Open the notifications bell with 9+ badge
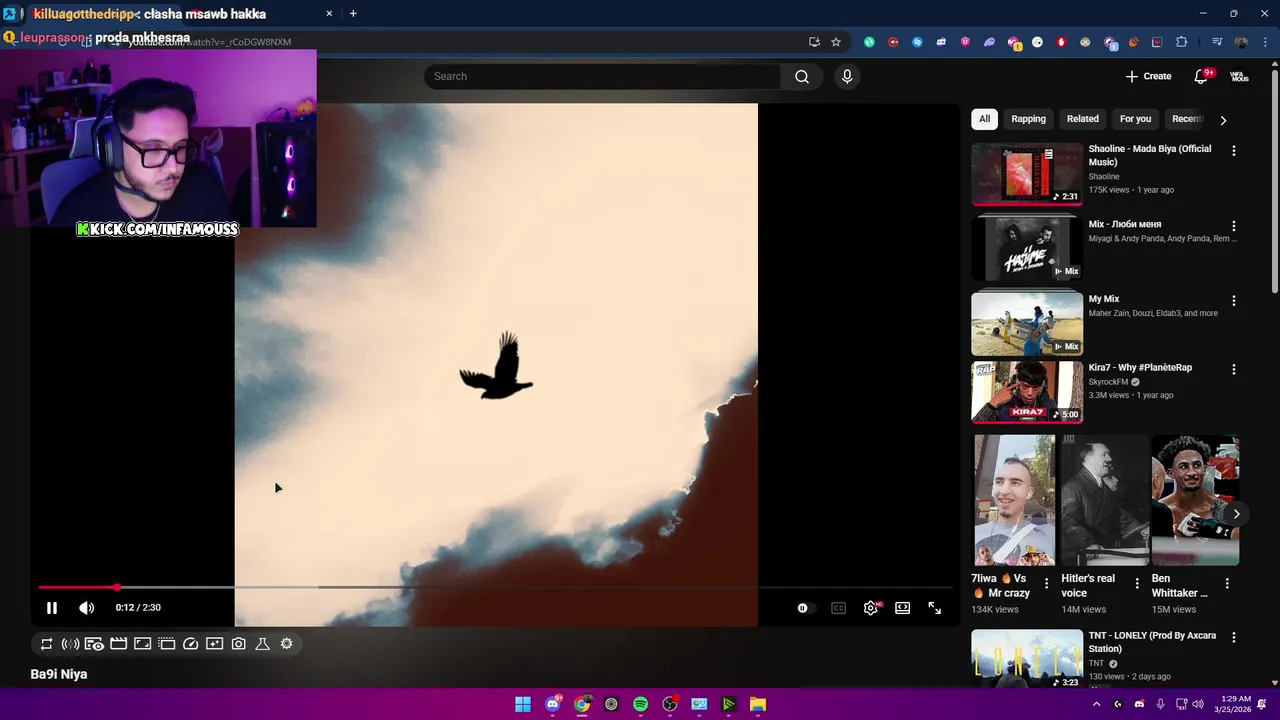This screenshot has height=720, width=1280. point(1202,76)
